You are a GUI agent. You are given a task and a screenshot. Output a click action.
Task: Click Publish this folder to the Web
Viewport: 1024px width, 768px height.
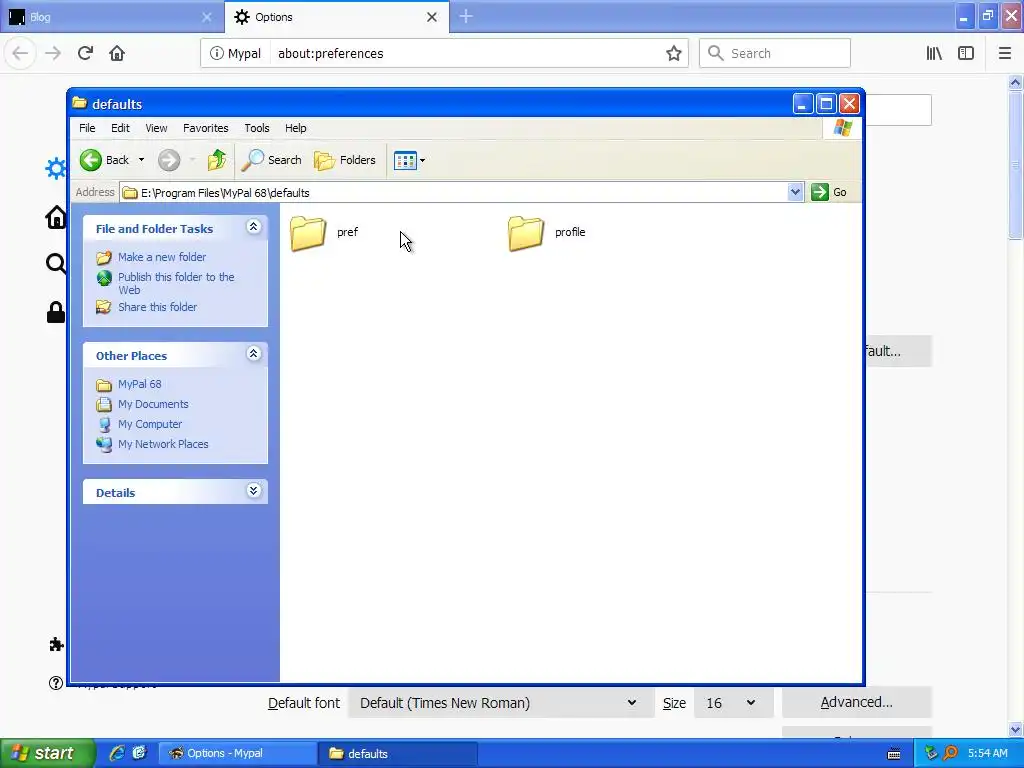176,283
